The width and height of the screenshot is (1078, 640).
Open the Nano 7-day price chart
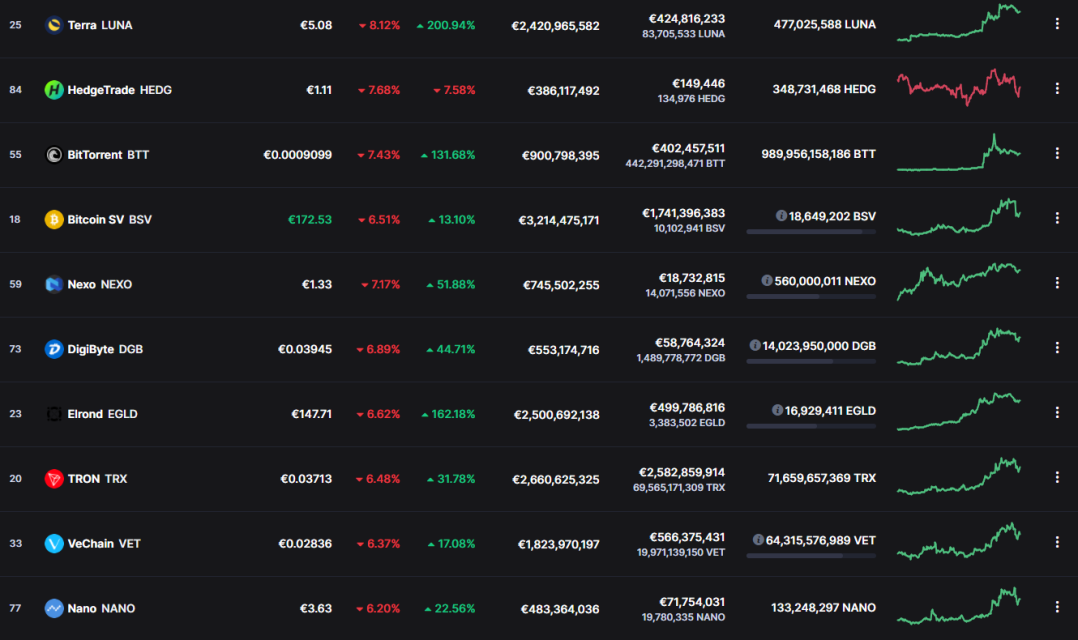[x=959, y=606]
